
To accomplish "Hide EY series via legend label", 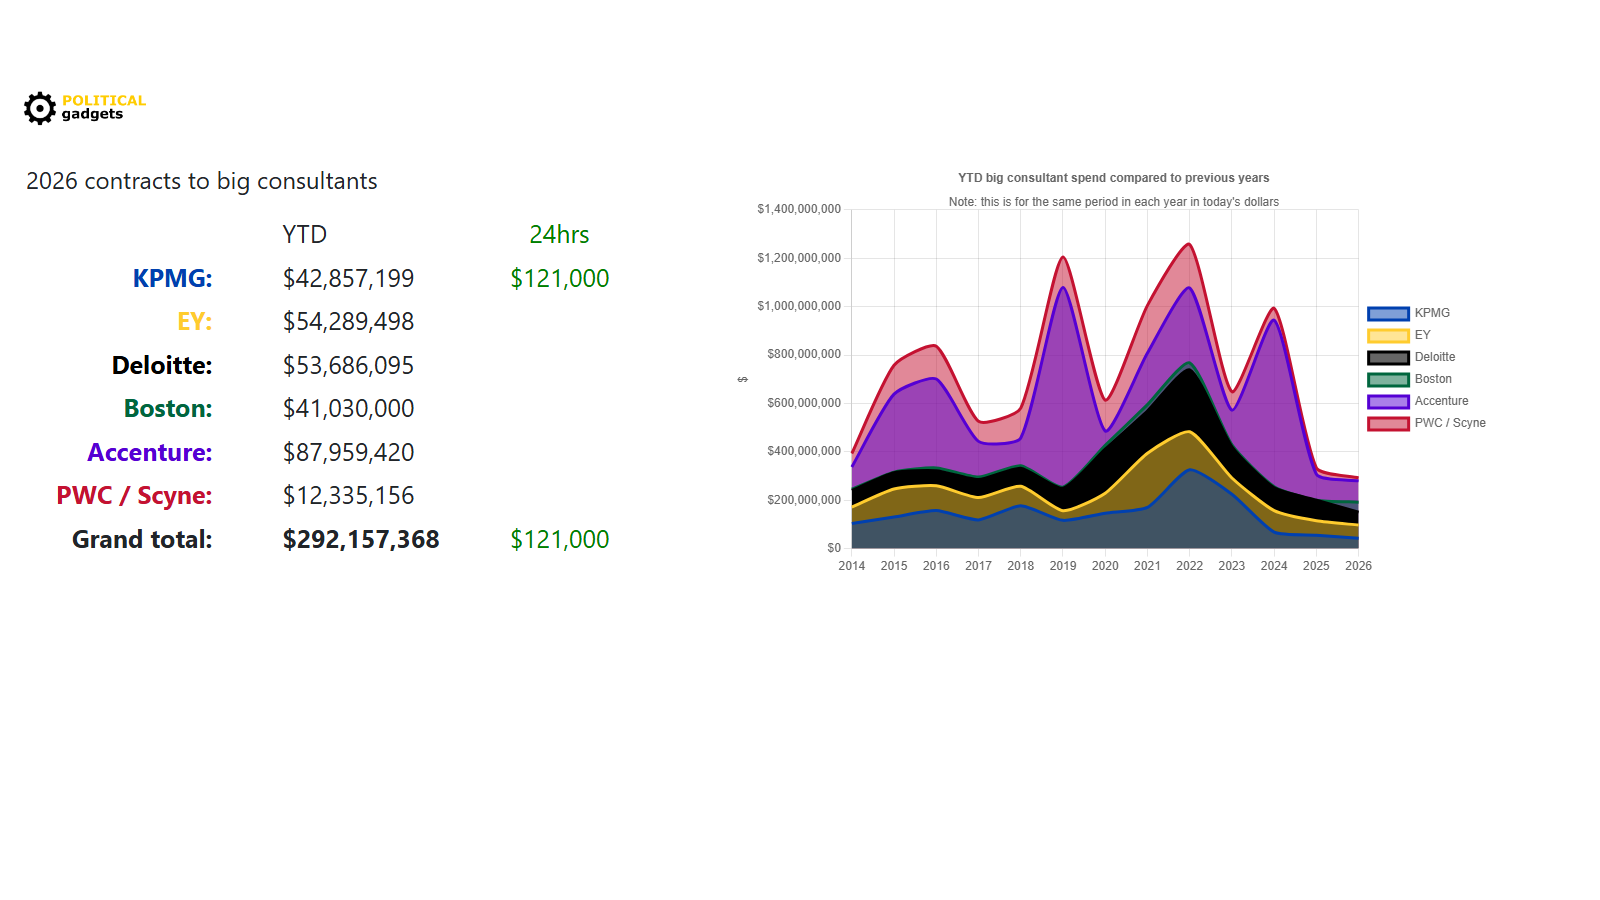I will point(1422,335).
